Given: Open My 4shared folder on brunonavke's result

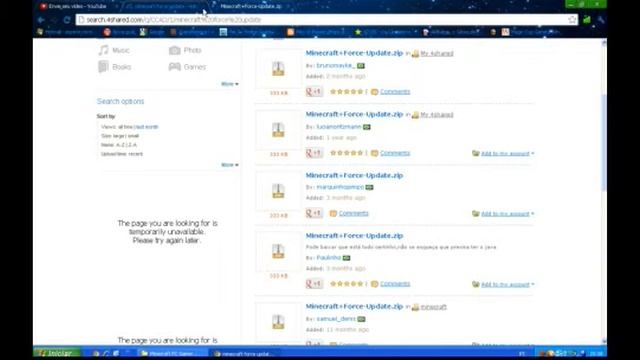Looking at the screenshot, I should point(437,53).
